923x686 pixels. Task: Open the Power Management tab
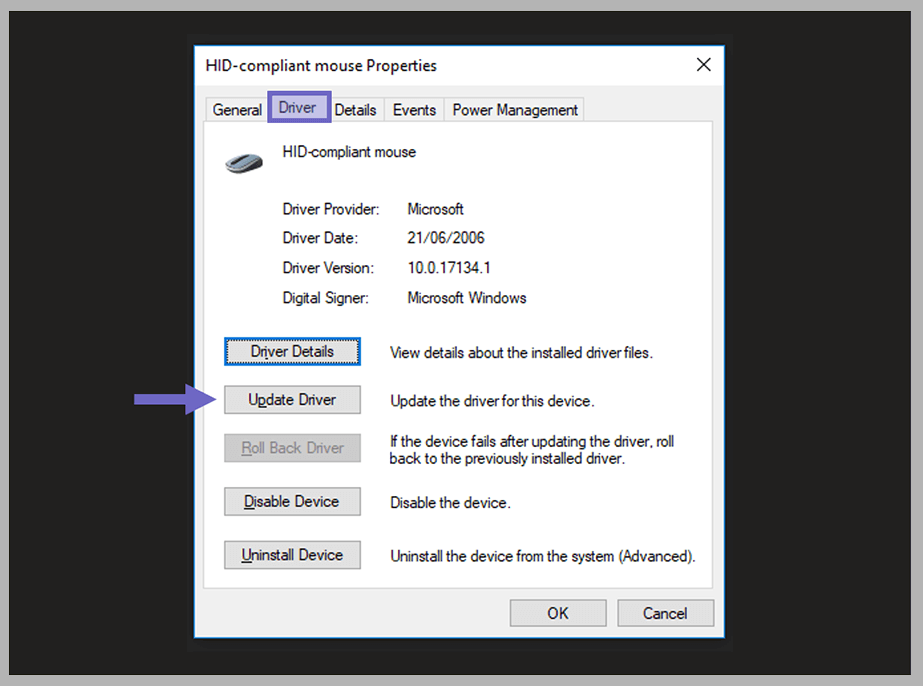514,110
